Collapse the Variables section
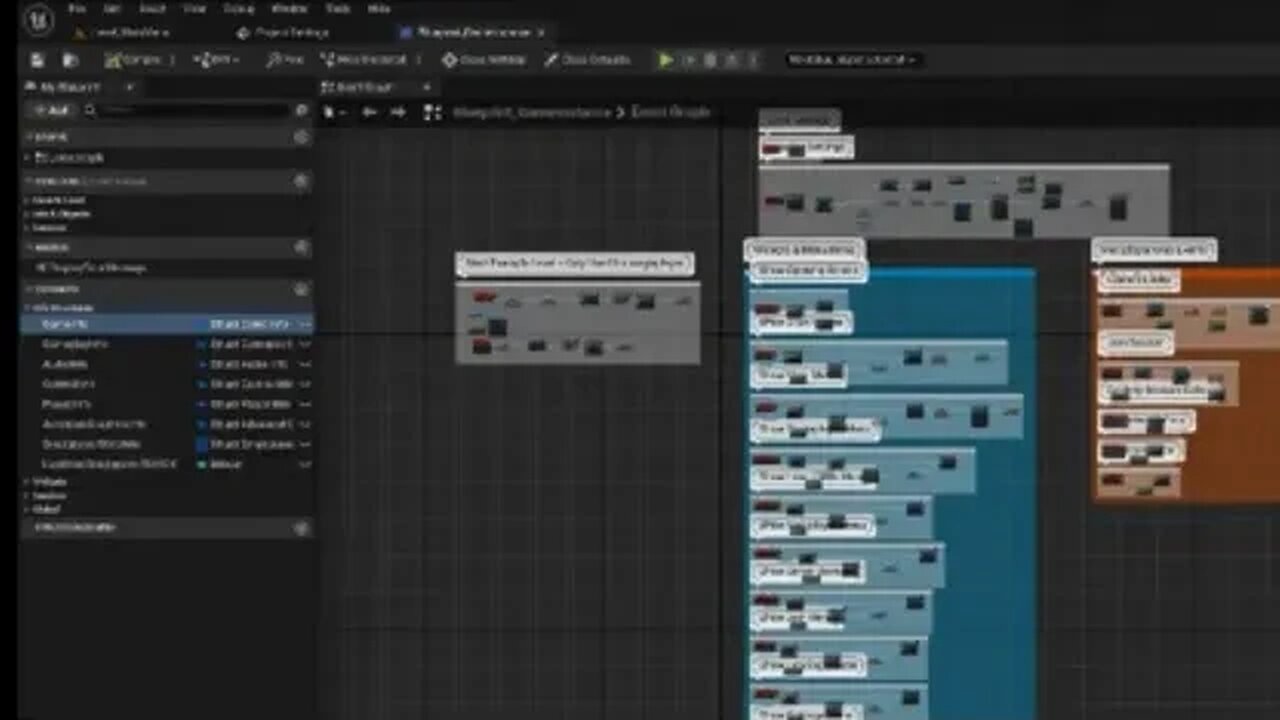This screenshot has width=1280, height=720. pyautogui.click(x=28, y=289)
